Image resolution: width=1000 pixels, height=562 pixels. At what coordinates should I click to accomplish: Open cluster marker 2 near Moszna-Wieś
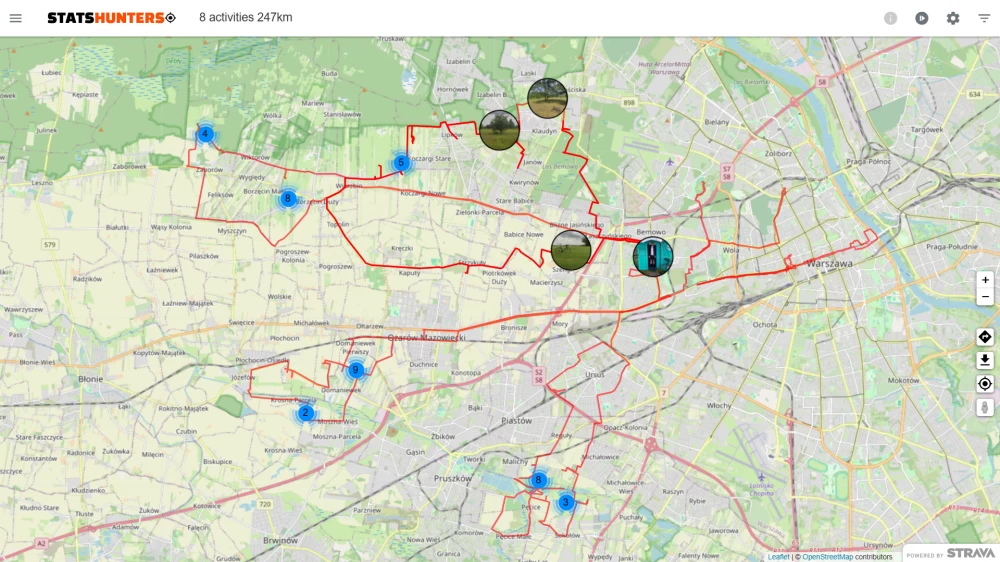tap(305, 413)
